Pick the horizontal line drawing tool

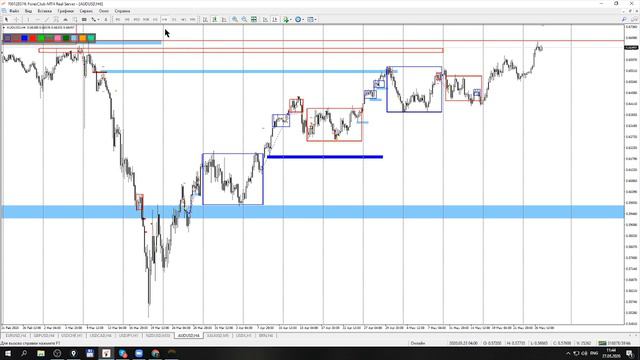coord(37,19)
